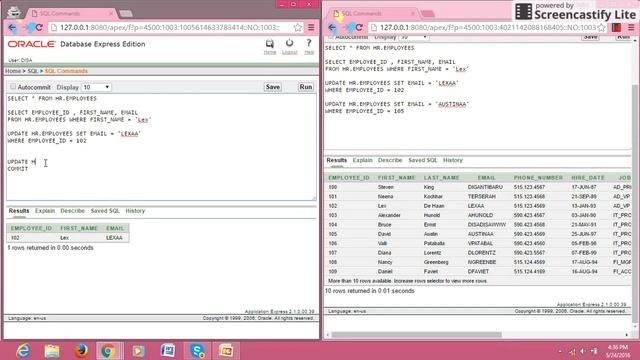
Task: Open the Display dropdown in right window
Action: [413, 37]
